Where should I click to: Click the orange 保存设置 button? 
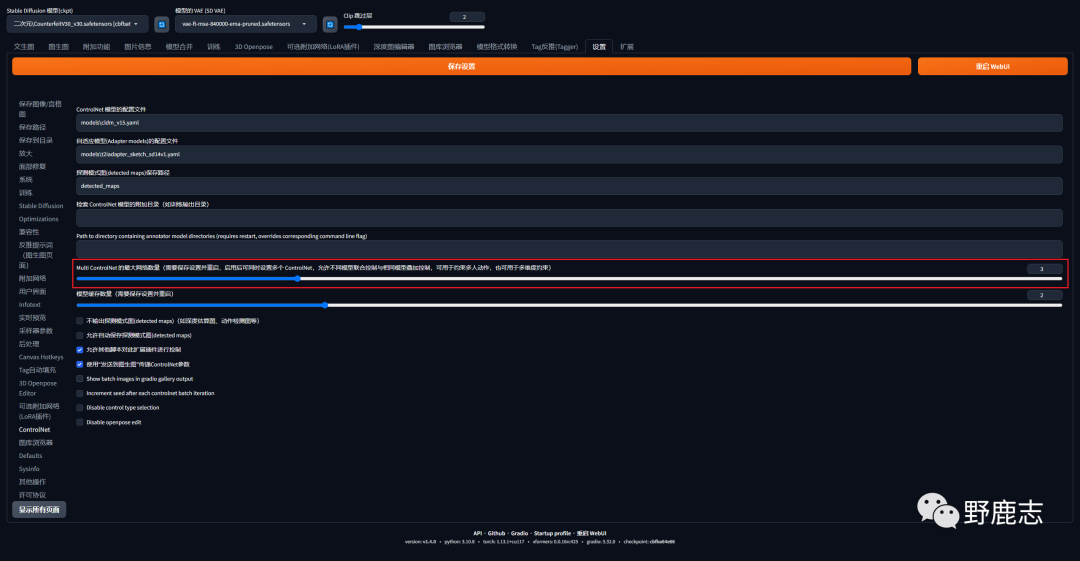[461, 66]
